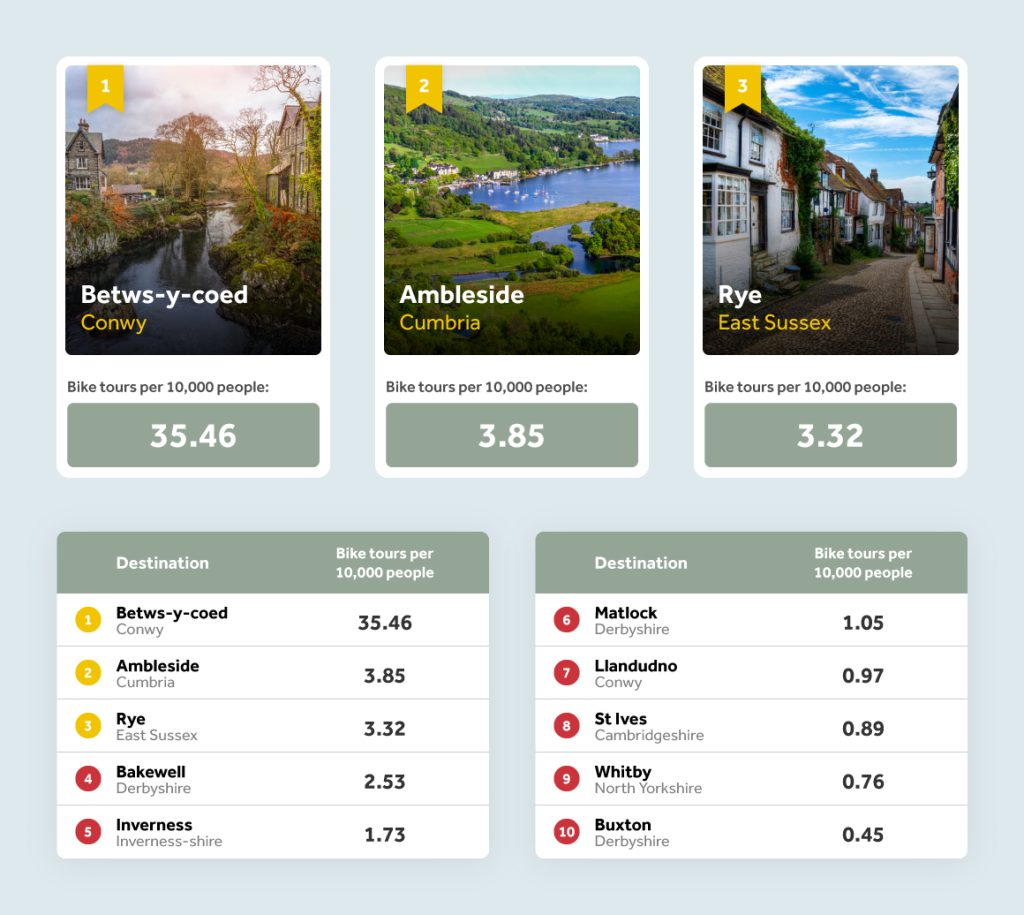Select the red number 4 circle badge
The width and height of the screenshot is (1024, 915).
click(88, 779)
